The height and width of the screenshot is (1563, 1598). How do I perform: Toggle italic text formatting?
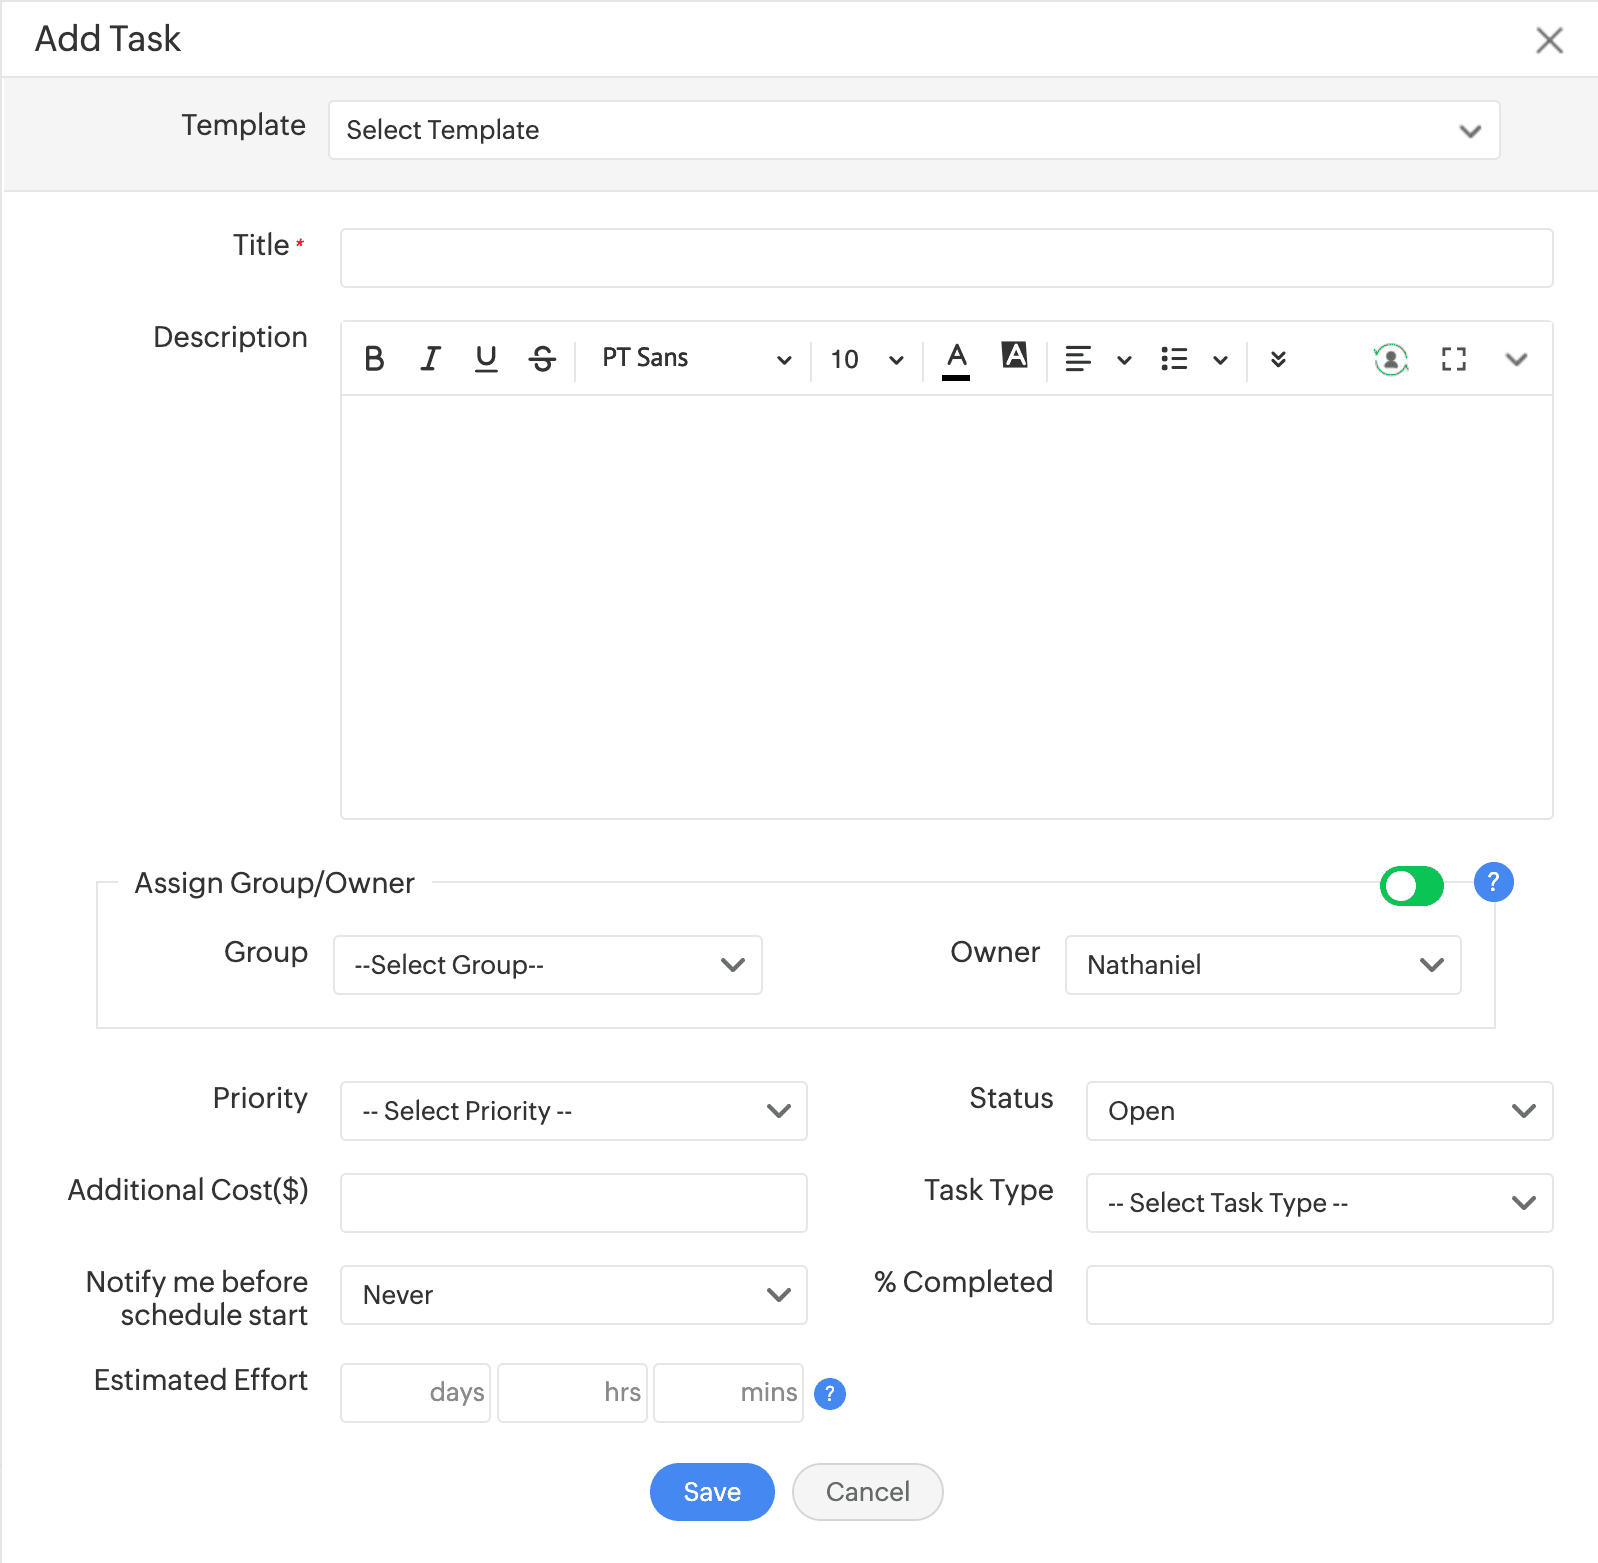tap(430, 359)
